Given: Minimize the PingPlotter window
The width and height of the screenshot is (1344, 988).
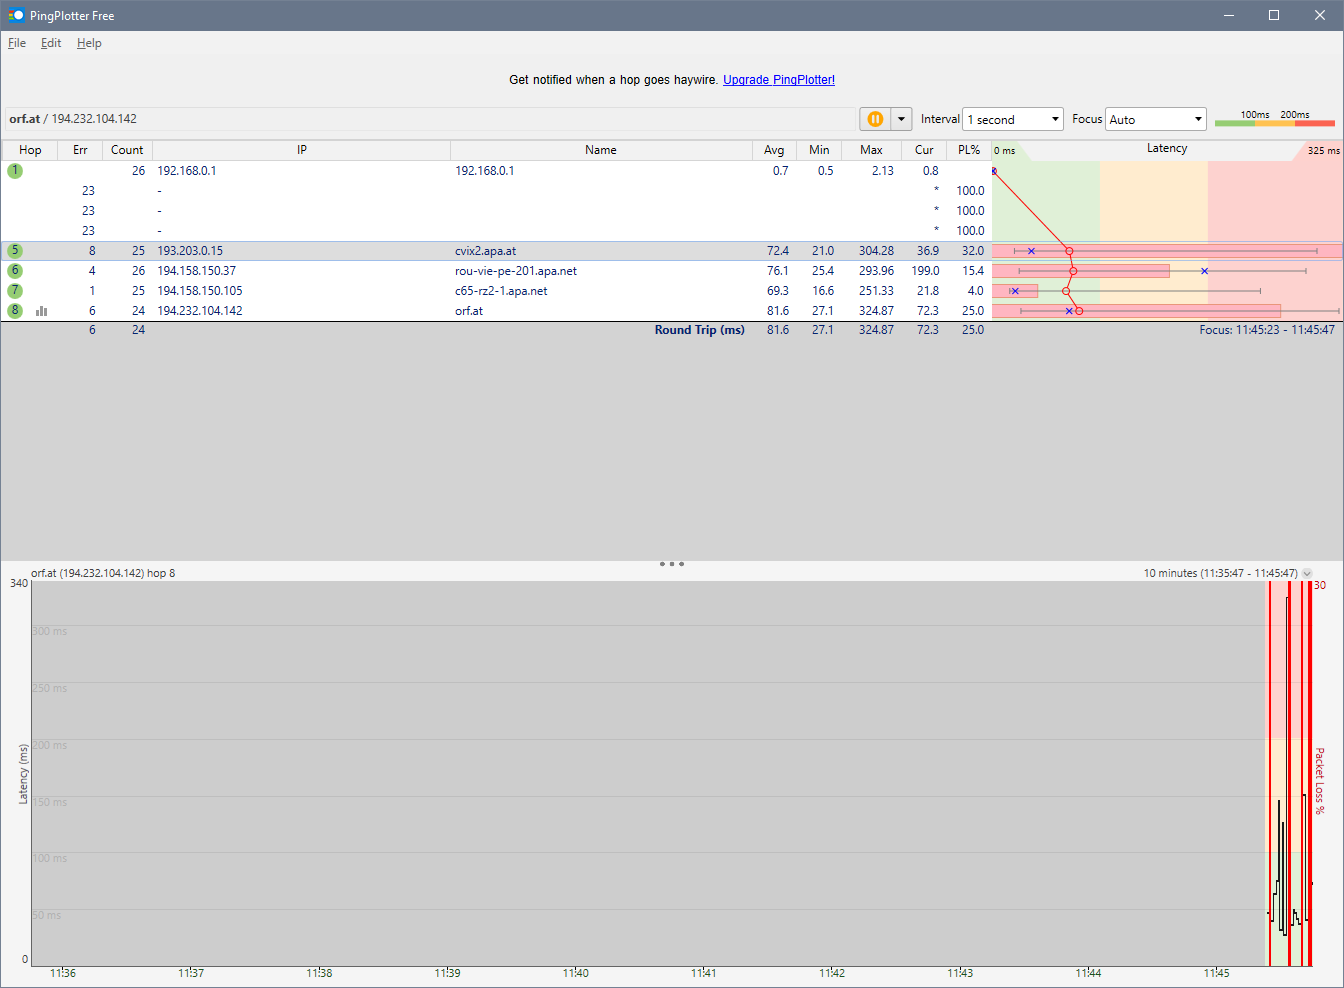Looking at the screenshot, I should (x=1229, y=15).
